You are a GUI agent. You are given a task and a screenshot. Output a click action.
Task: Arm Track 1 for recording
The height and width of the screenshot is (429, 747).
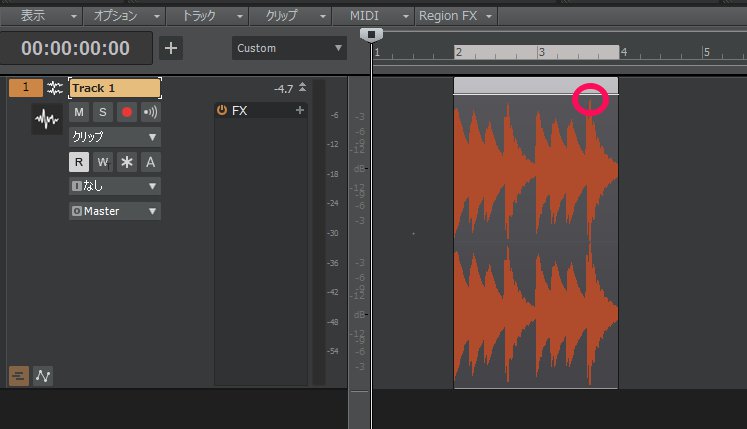[x=126, y=112]
